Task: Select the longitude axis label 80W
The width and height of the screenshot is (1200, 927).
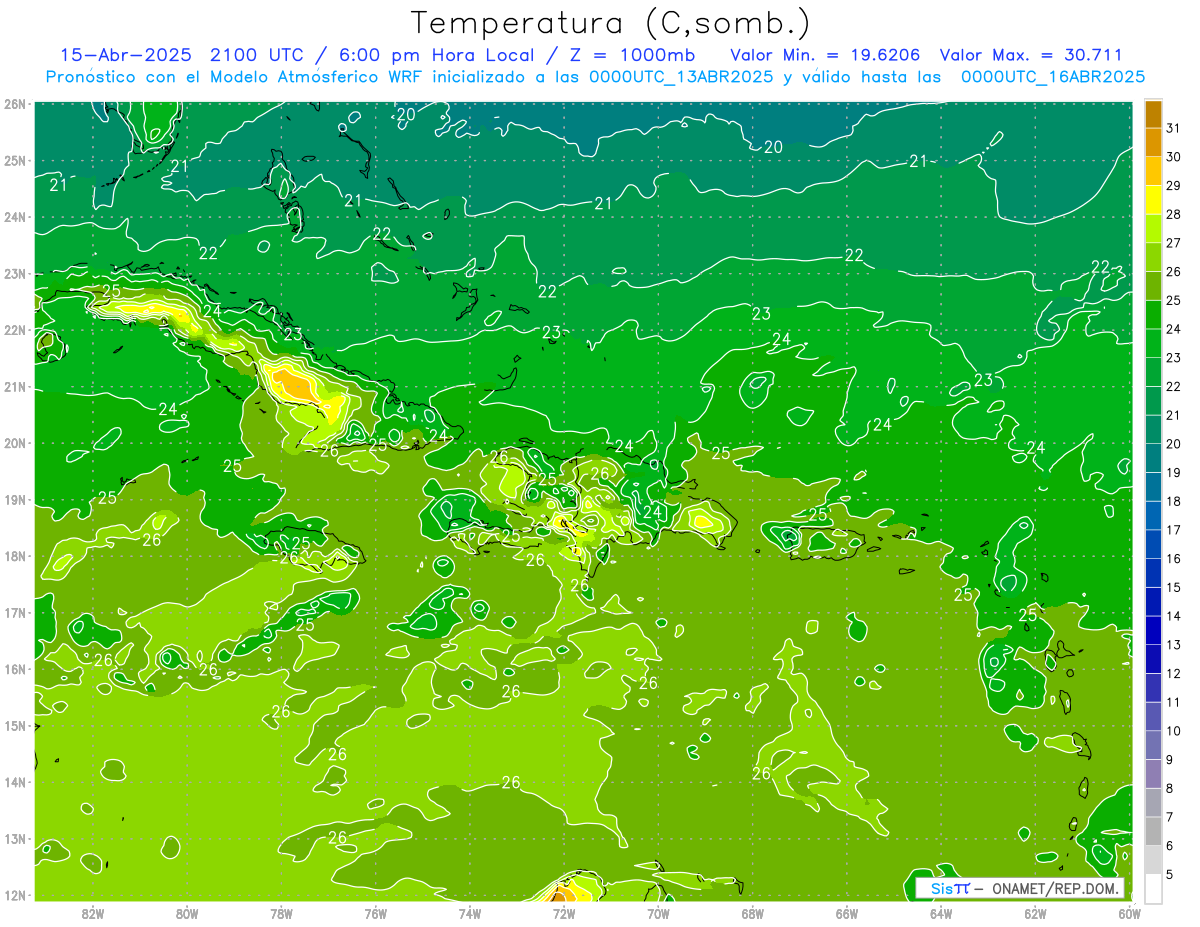Action: click(x=187, y=913)
